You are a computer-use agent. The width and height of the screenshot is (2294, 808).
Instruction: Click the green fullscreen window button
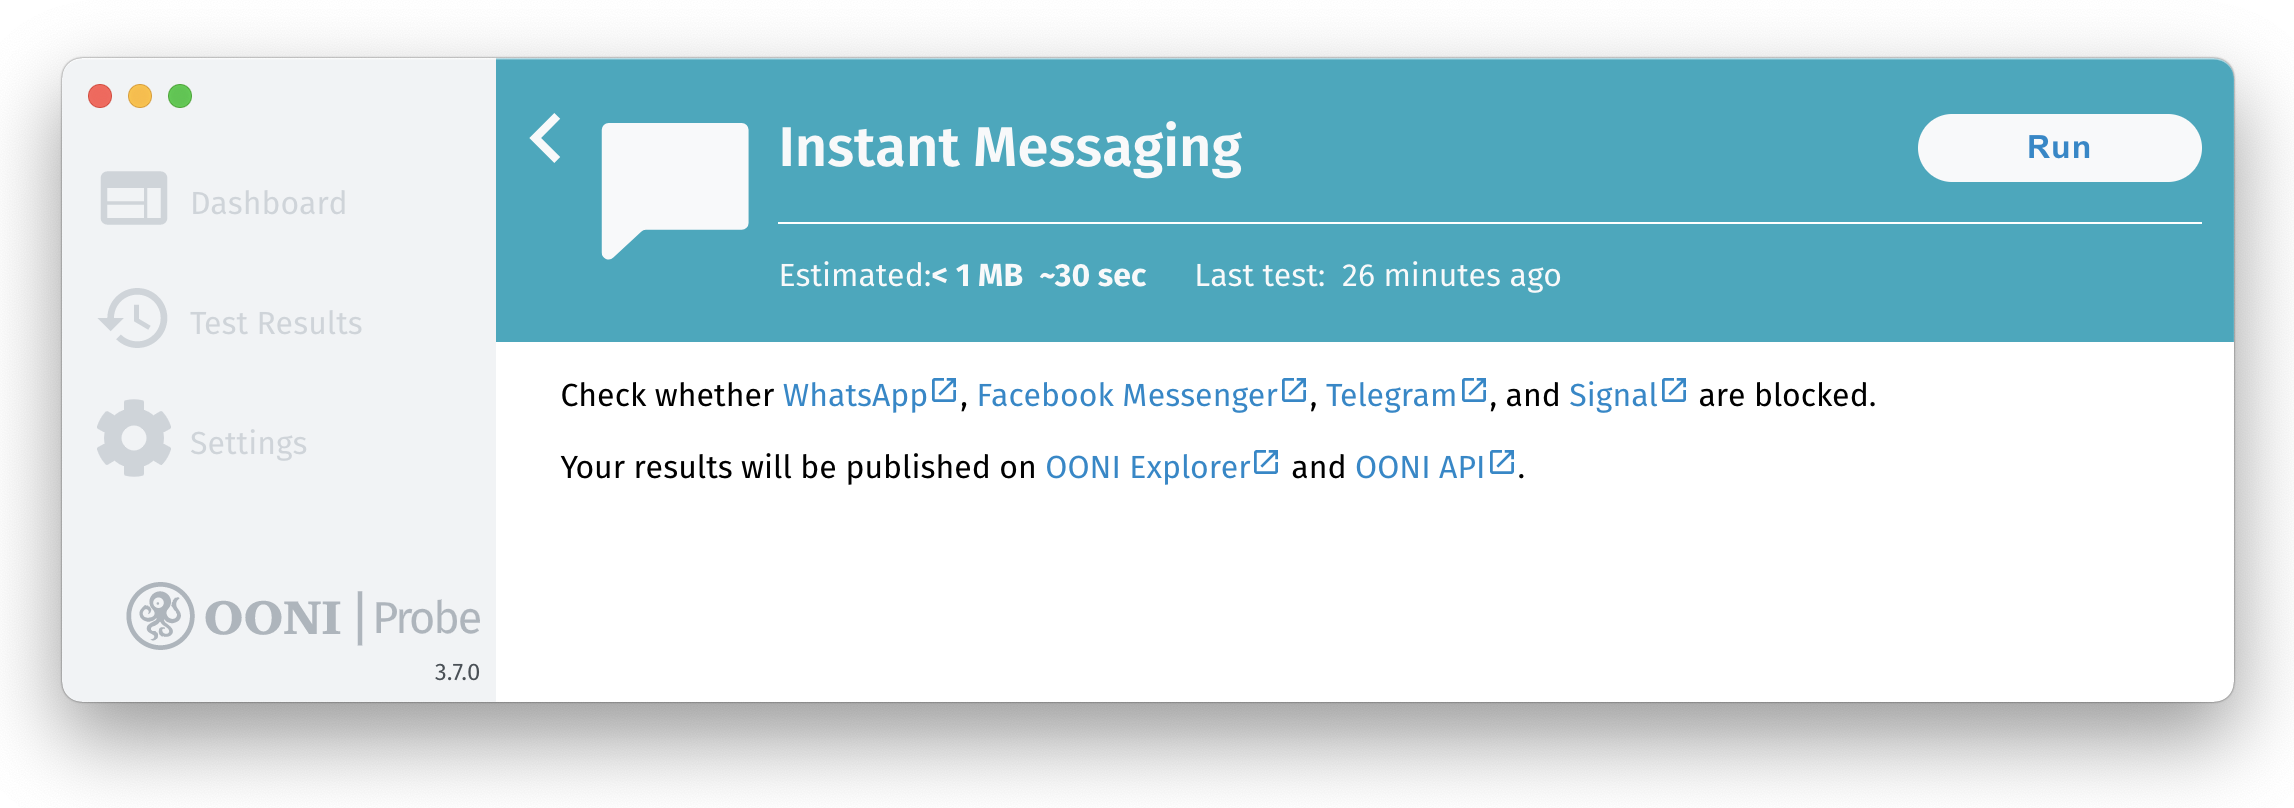click(180, 96)
